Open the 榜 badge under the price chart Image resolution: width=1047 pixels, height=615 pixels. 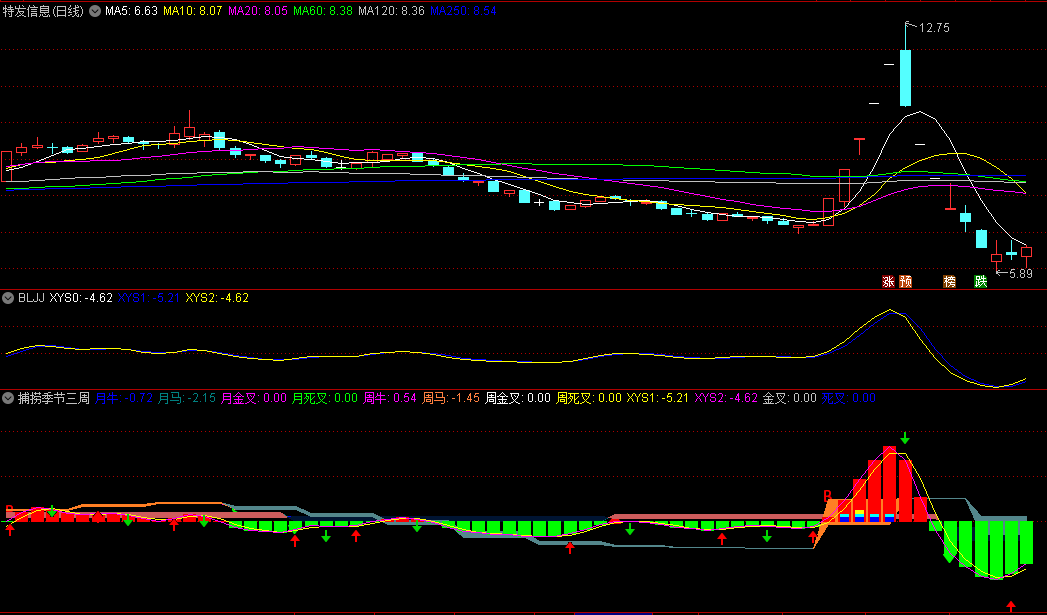coord(949,282)
